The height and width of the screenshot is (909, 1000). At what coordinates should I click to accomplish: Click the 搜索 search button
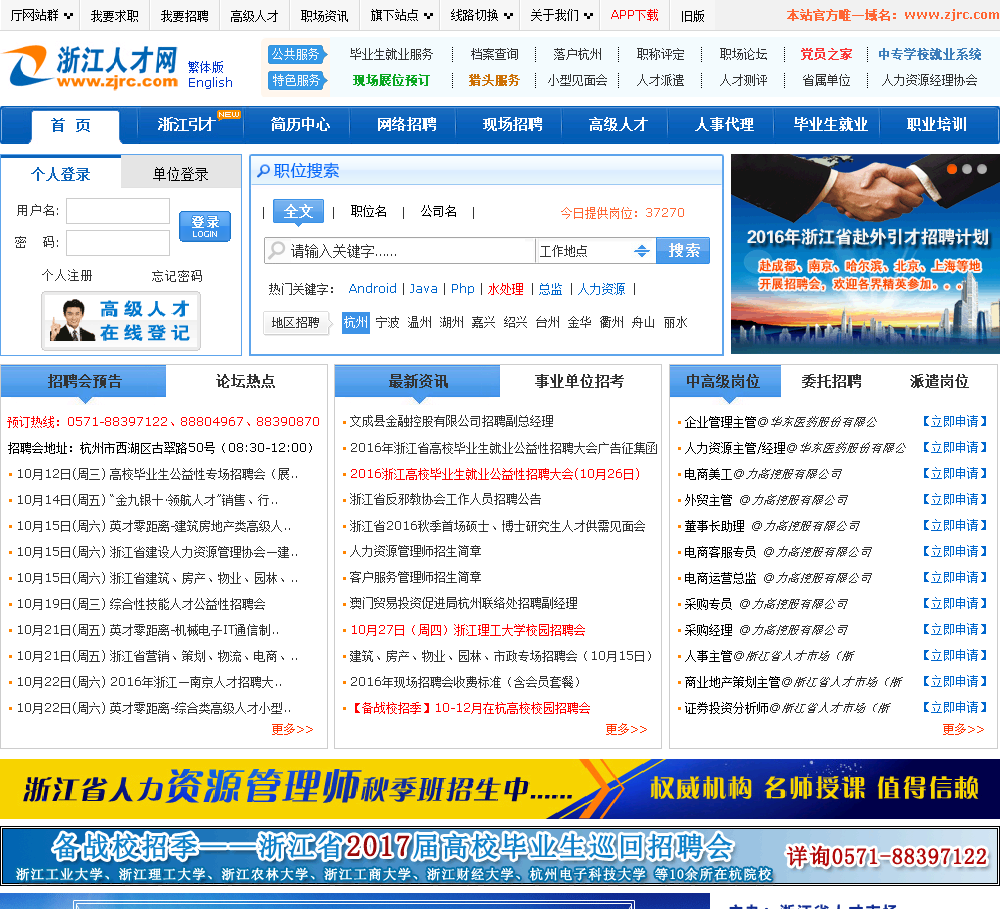[x=684, y=251]
